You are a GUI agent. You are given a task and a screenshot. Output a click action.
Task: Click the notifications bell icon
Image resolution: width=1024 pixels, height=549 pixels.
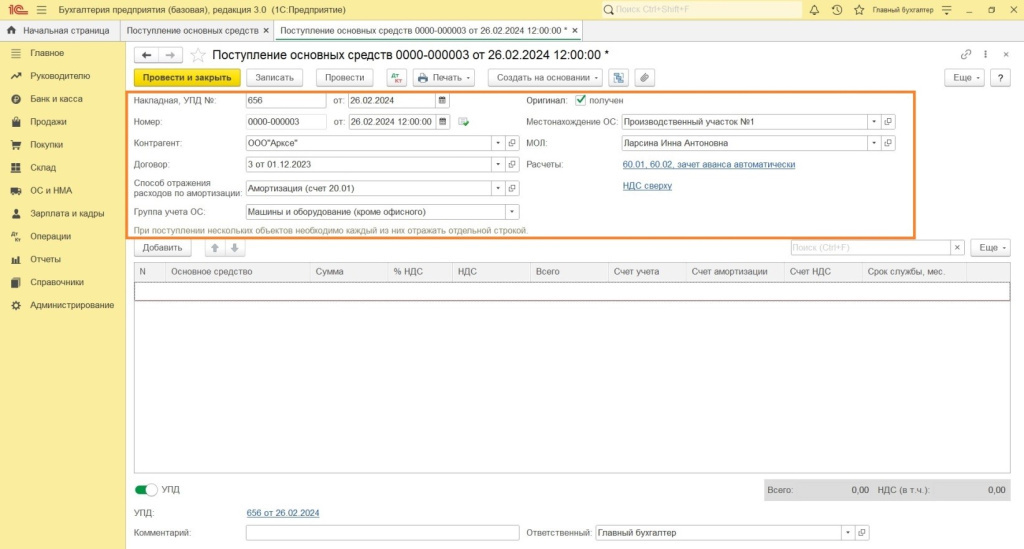[814, 10]
